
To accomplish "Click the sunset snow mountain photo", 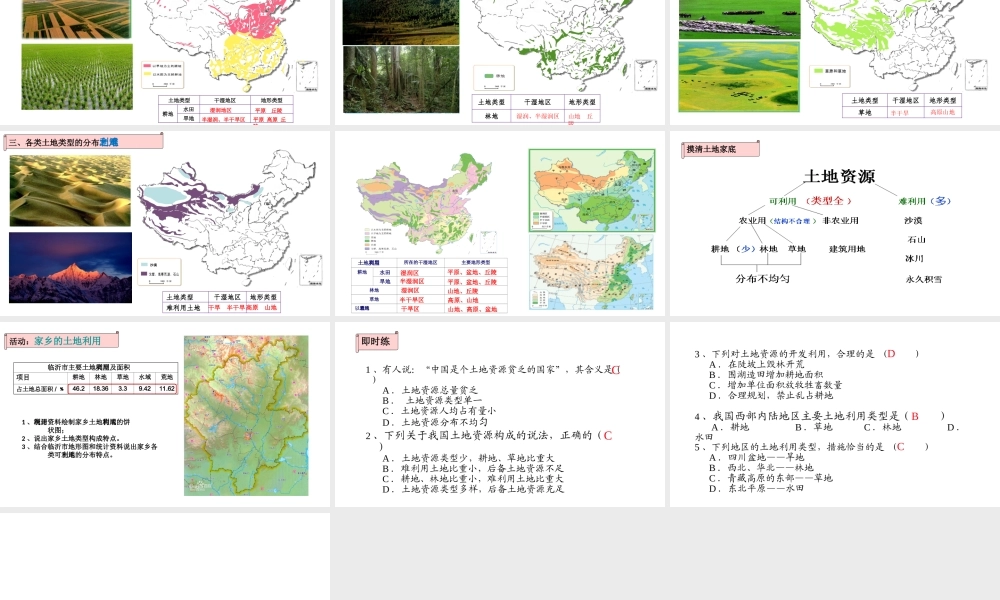I will (x=70, y=267).
